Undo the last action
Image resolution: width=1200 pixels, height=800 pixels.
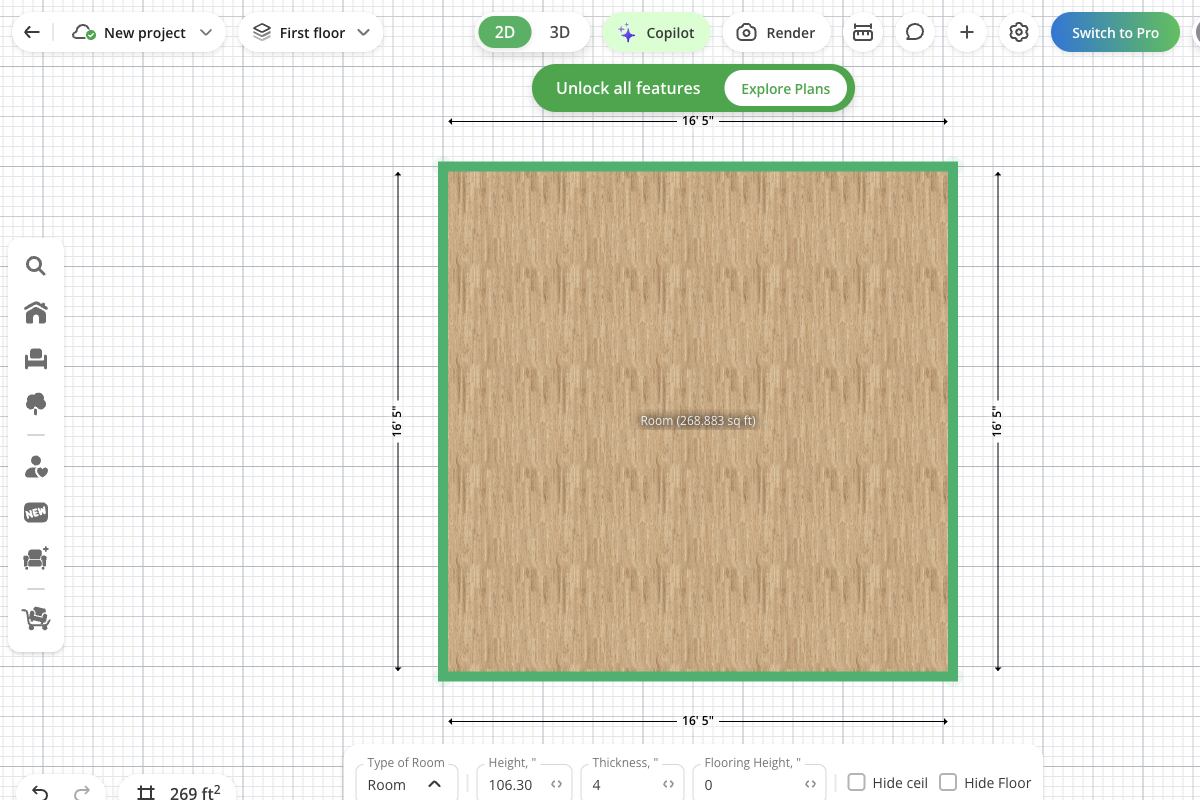pos(40,792)
